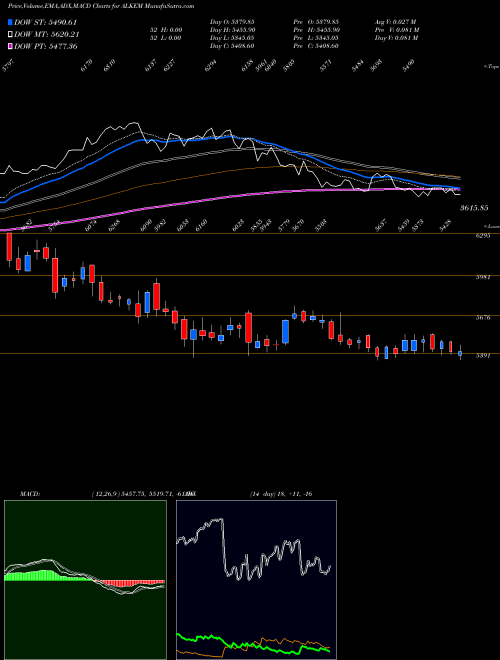
Task: Click the Pre C previous close value
Action: pos(316,46)
